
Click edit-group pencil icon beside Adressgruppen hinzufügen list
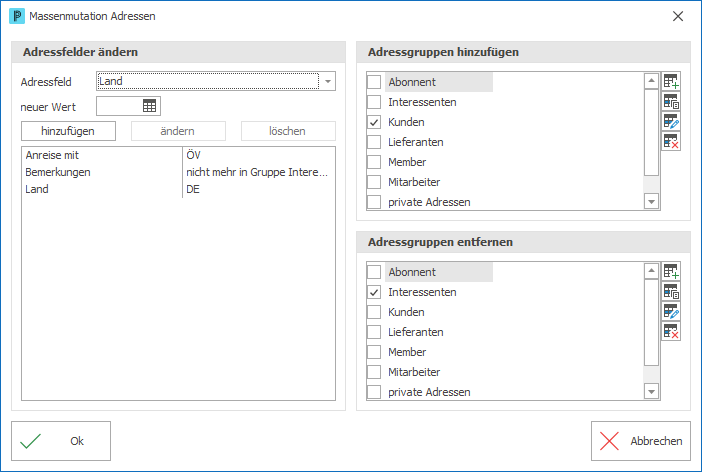pyautogui.click(x=671, y=121)
